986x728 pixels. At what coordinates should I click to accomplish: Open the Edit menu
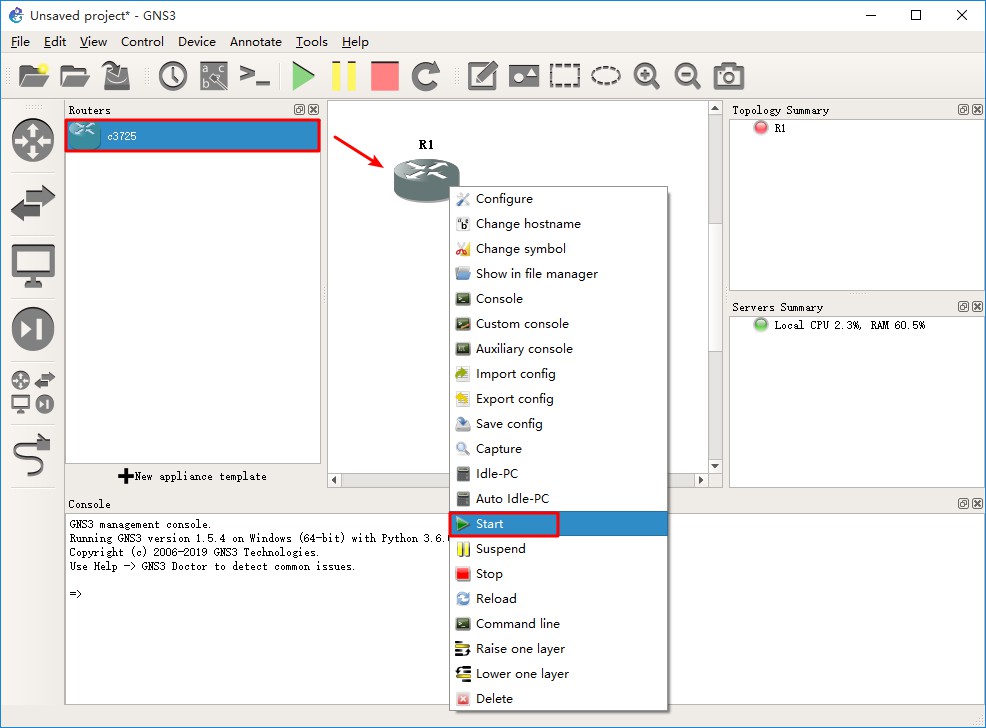pyautogui.click(x=55, y=41)
